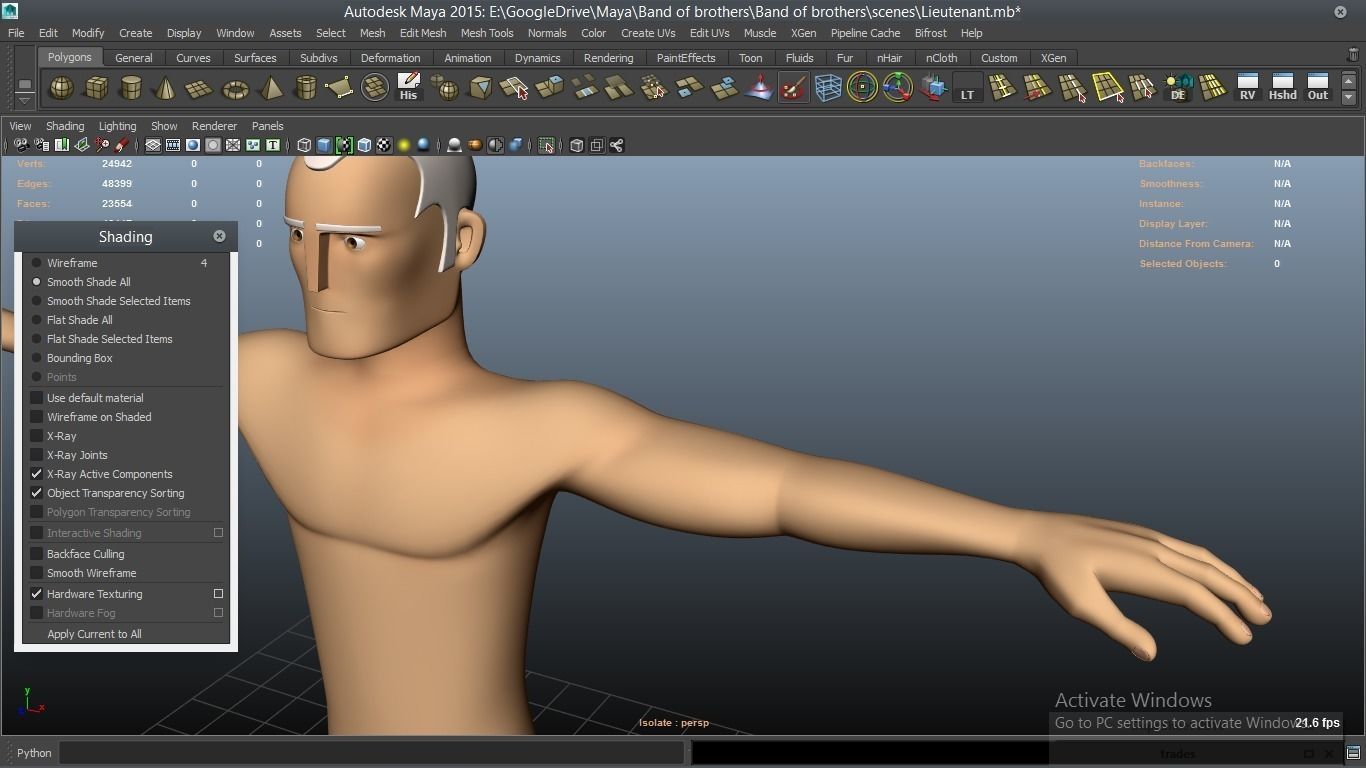Open the panel Lighting menu
1366x768 pixels.
(x=117, y=126)
